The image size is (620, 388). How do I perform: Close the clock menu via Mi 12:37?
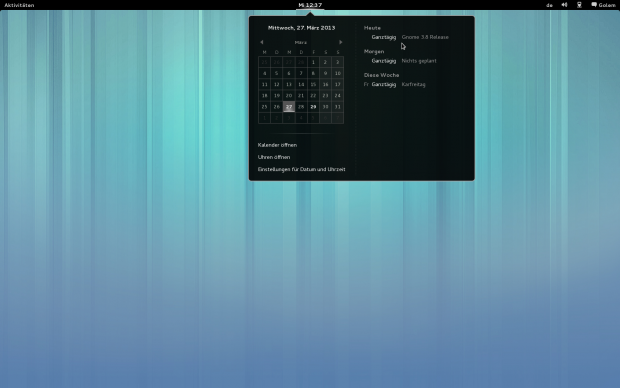pyautogui.click(x=310, y=5)
